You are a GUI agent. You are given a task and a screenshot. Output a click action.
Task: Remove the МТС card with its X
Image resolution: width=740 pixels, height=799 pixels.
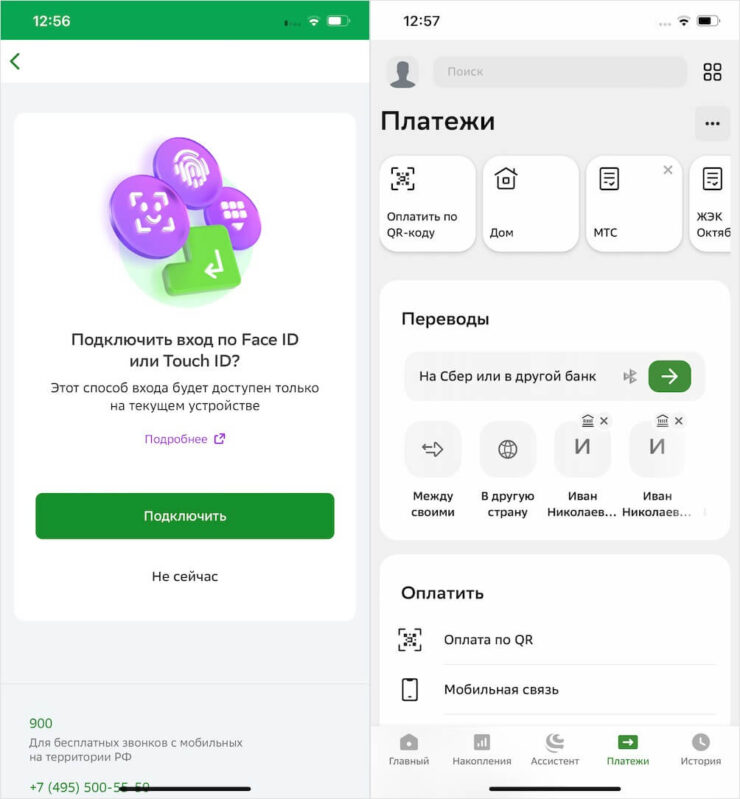[668, 170]
